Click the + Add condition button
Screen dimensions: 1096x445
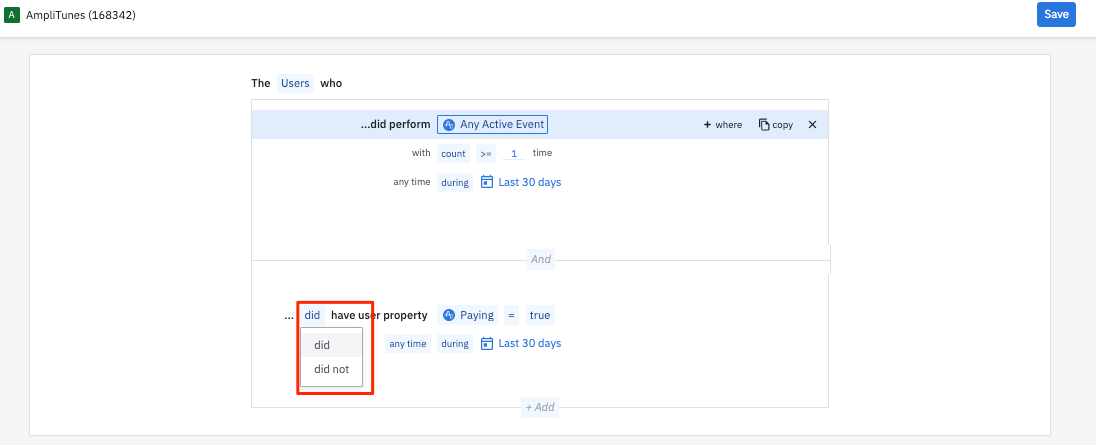pos(540,408)
